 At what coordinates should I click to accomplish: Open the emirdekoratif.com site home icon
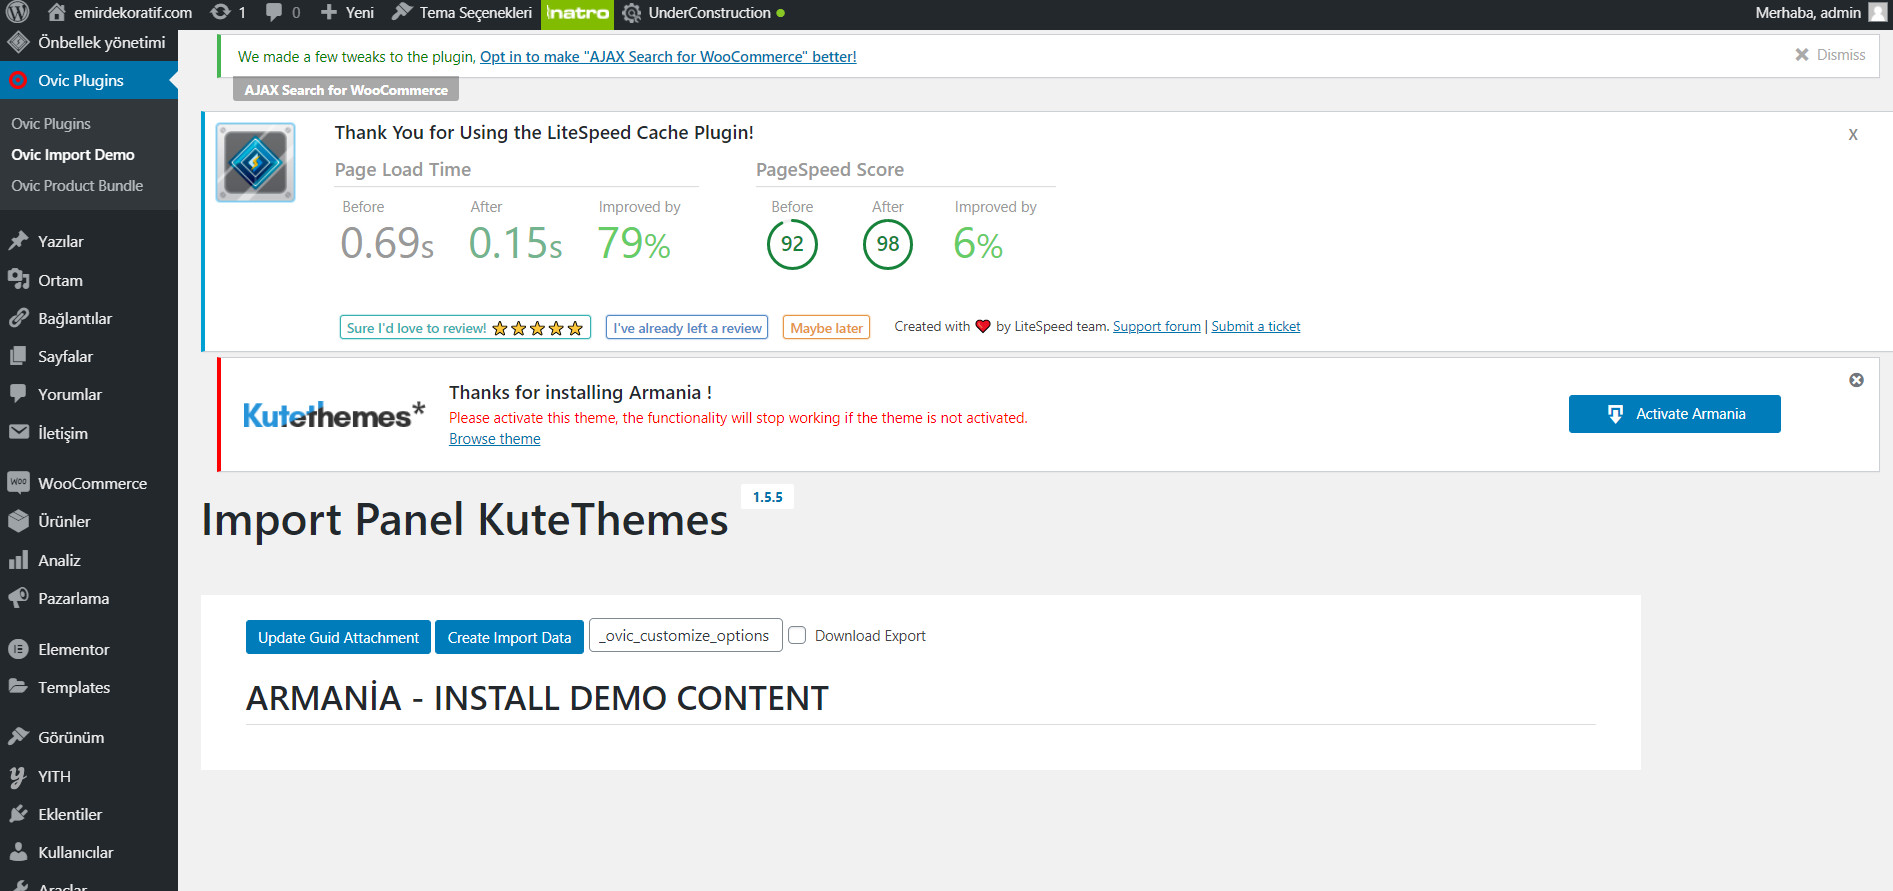[57, 13]
